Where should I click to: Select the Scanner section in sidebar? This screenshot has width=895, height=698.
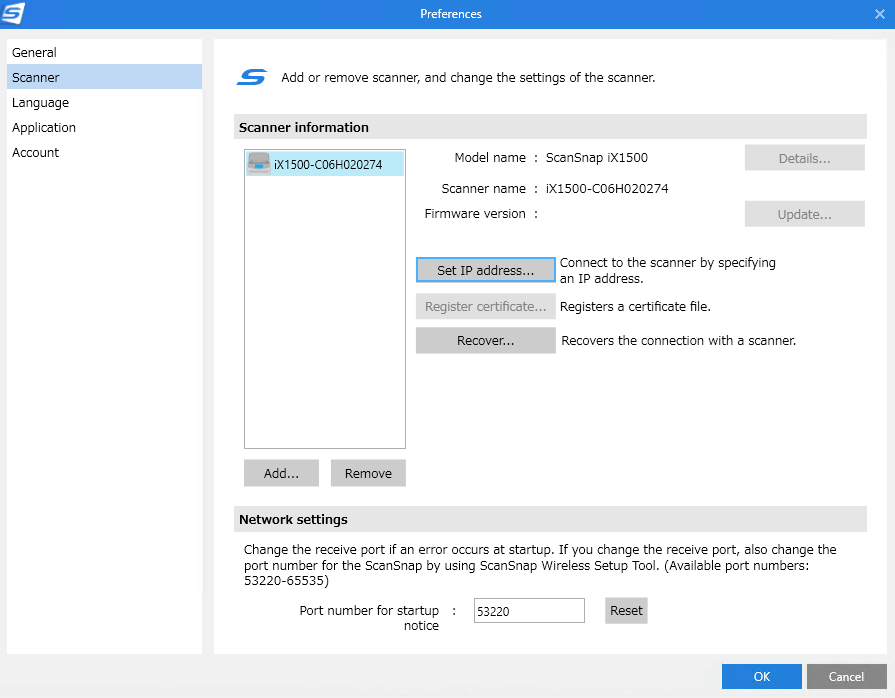(36, 77)
